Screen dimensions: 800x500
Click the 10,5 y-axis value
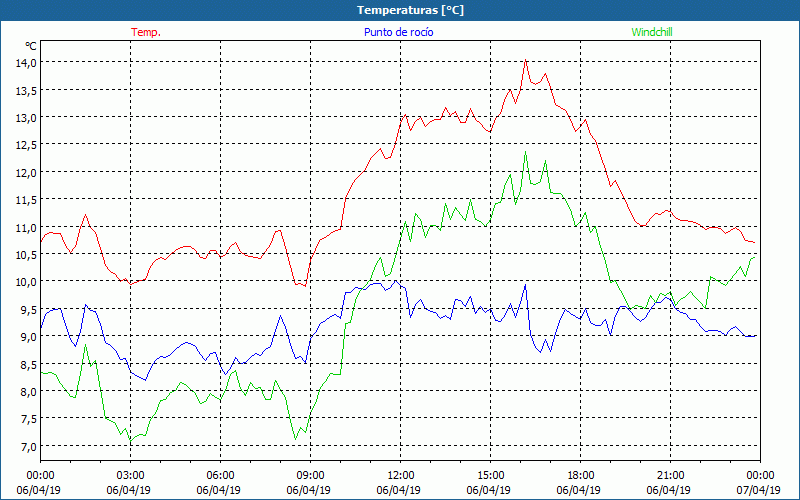pos(26,254)
